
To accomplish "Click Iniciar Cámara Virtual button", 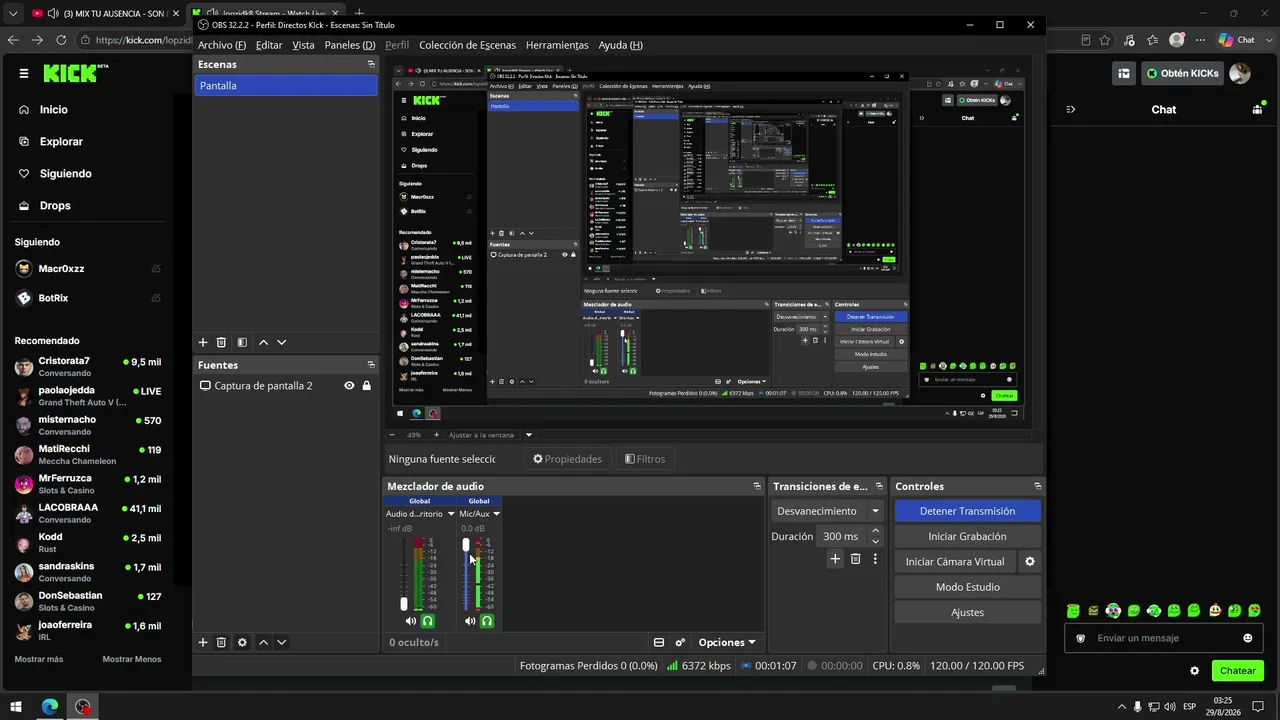I will coord(955,562).
